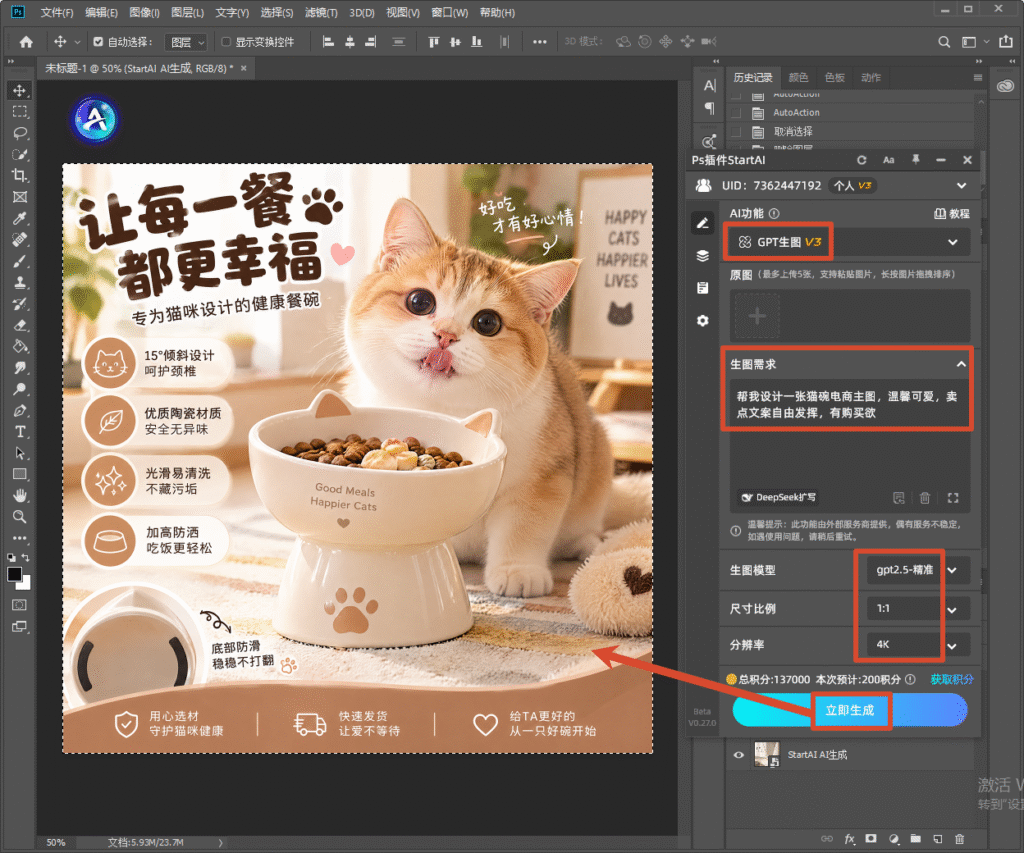Select the Rectangle shape tool
The image size is (1024, 853).
point(20,474)
